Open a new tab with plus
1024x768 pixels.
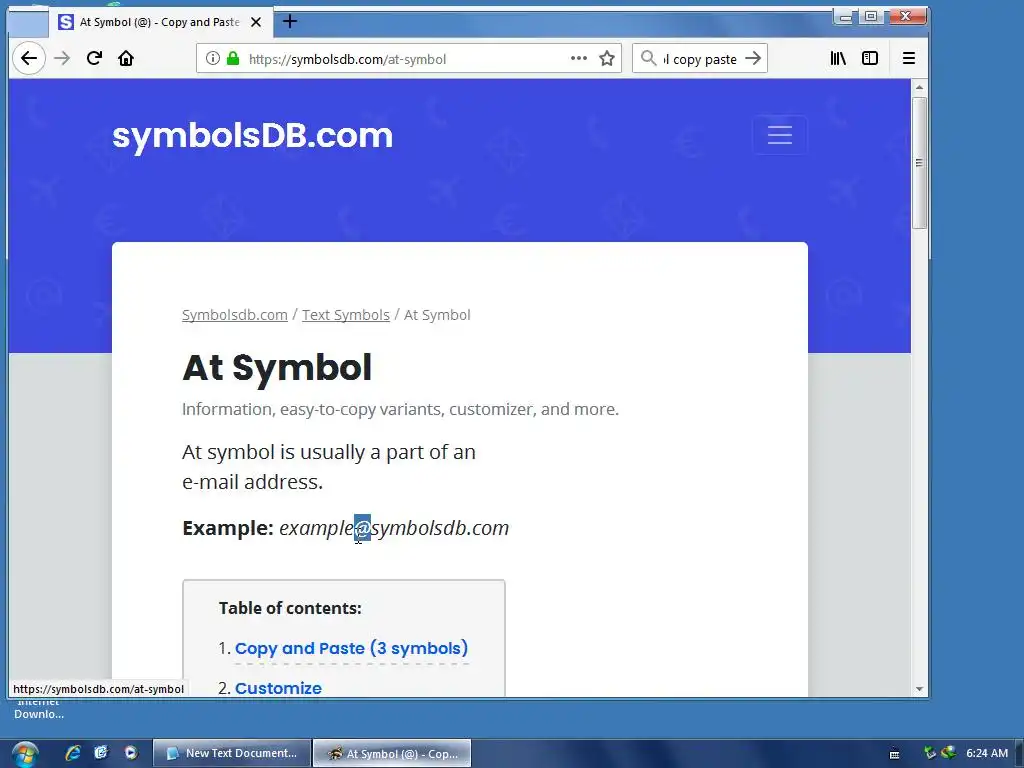click(290, 22)
